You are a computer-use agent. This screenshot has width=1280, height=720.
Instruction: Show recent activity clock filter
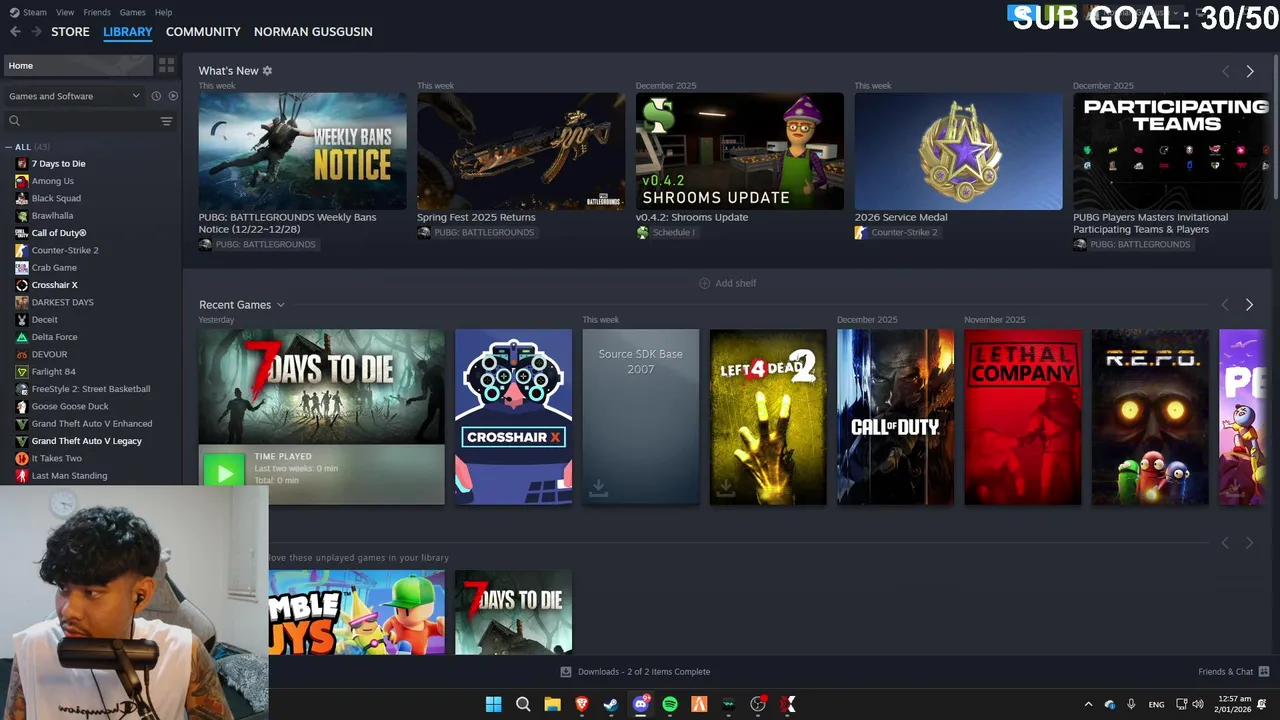pos(156,96)
